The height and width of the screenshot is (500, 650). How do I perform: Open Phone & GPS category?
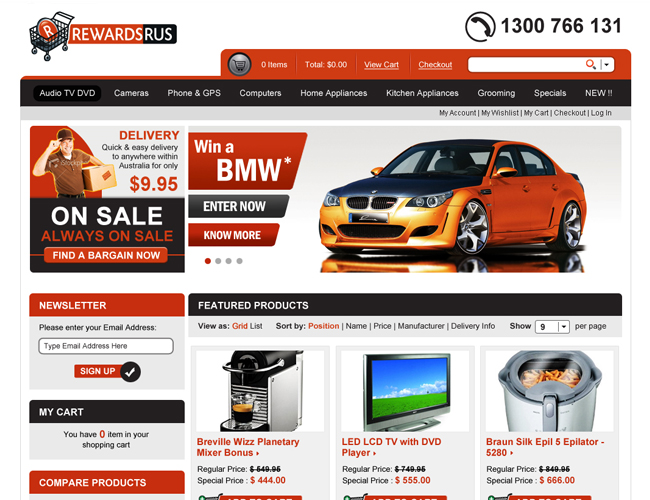tap(194, 93)
